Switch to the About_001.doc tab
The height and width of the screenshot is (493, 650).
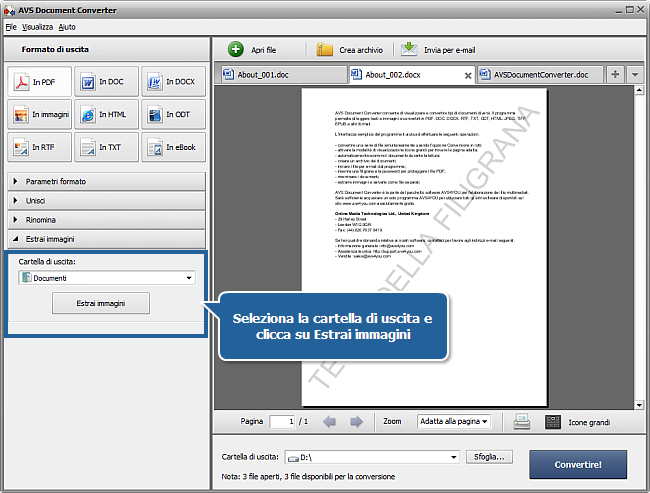point(284,75)
